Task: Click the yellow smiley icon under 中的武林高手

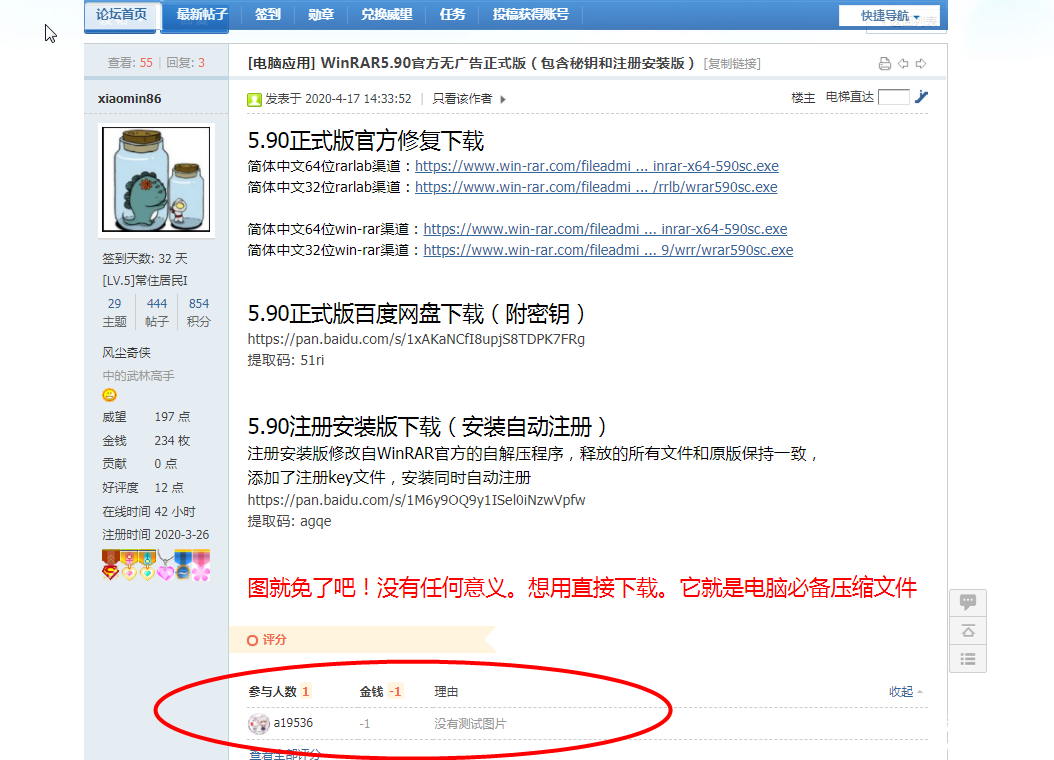Action: tap(110, 395)
